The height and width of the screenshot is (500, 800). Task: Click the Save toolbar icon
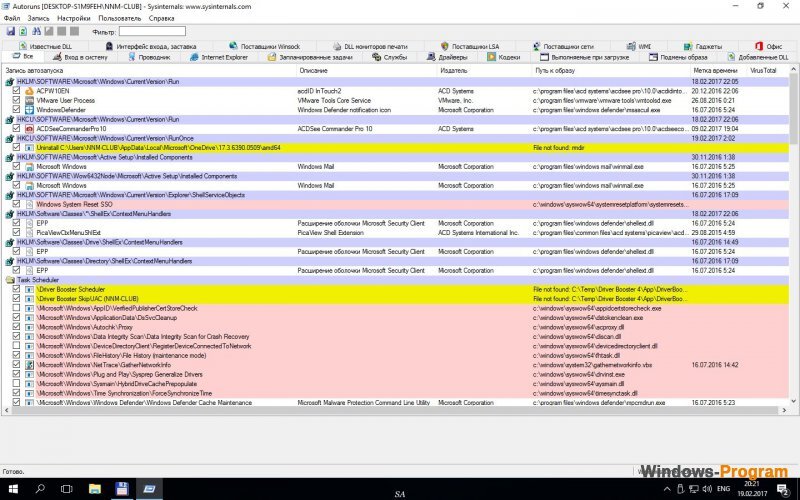tap(11, 32)
